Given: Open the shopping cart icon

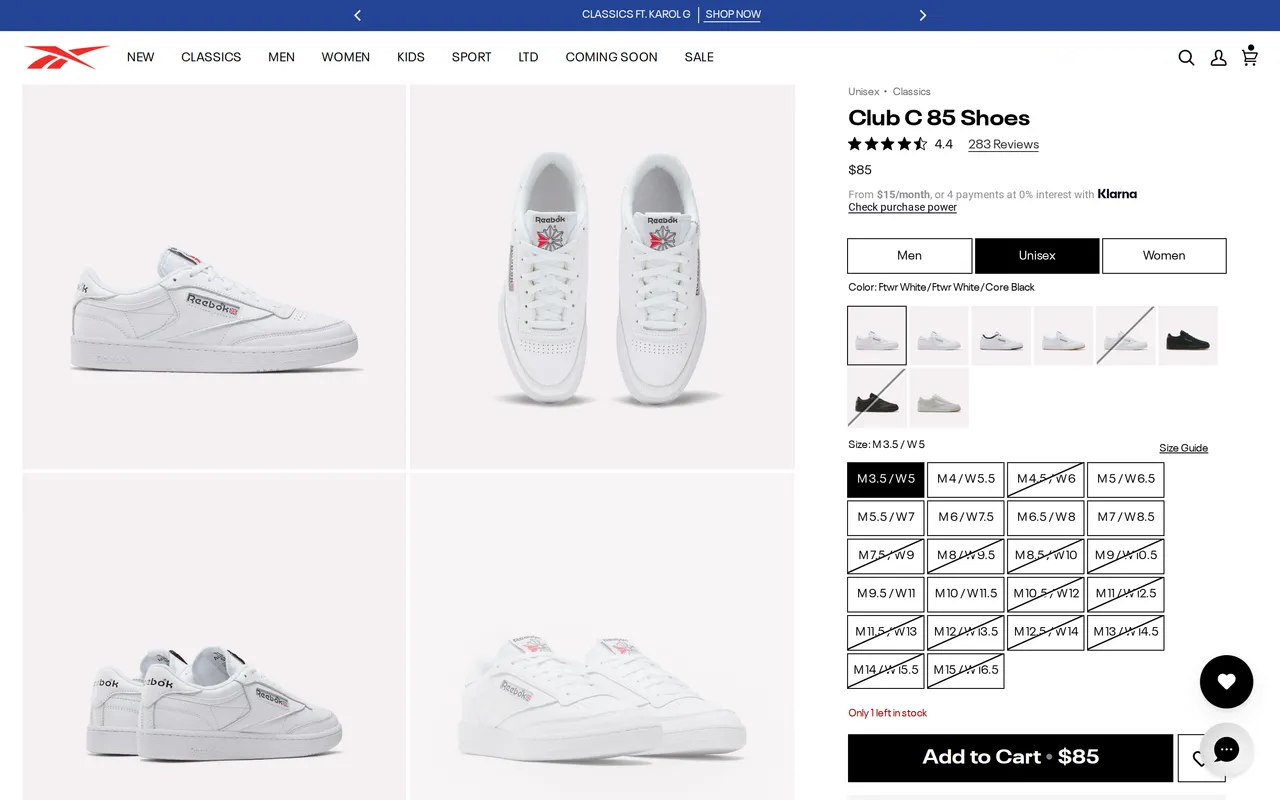Looking at the screenshot, I should [x=1249, y=56].
